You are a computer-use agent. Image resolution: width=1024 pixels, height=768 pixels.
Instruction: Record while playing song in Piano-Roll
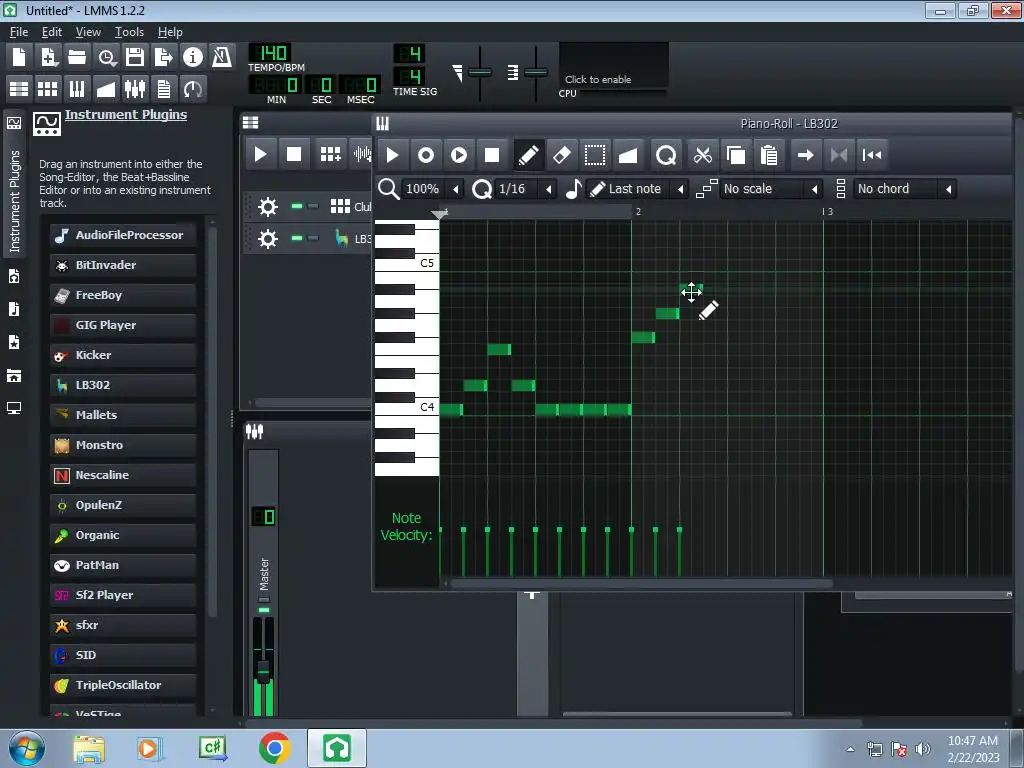(459, 155)
